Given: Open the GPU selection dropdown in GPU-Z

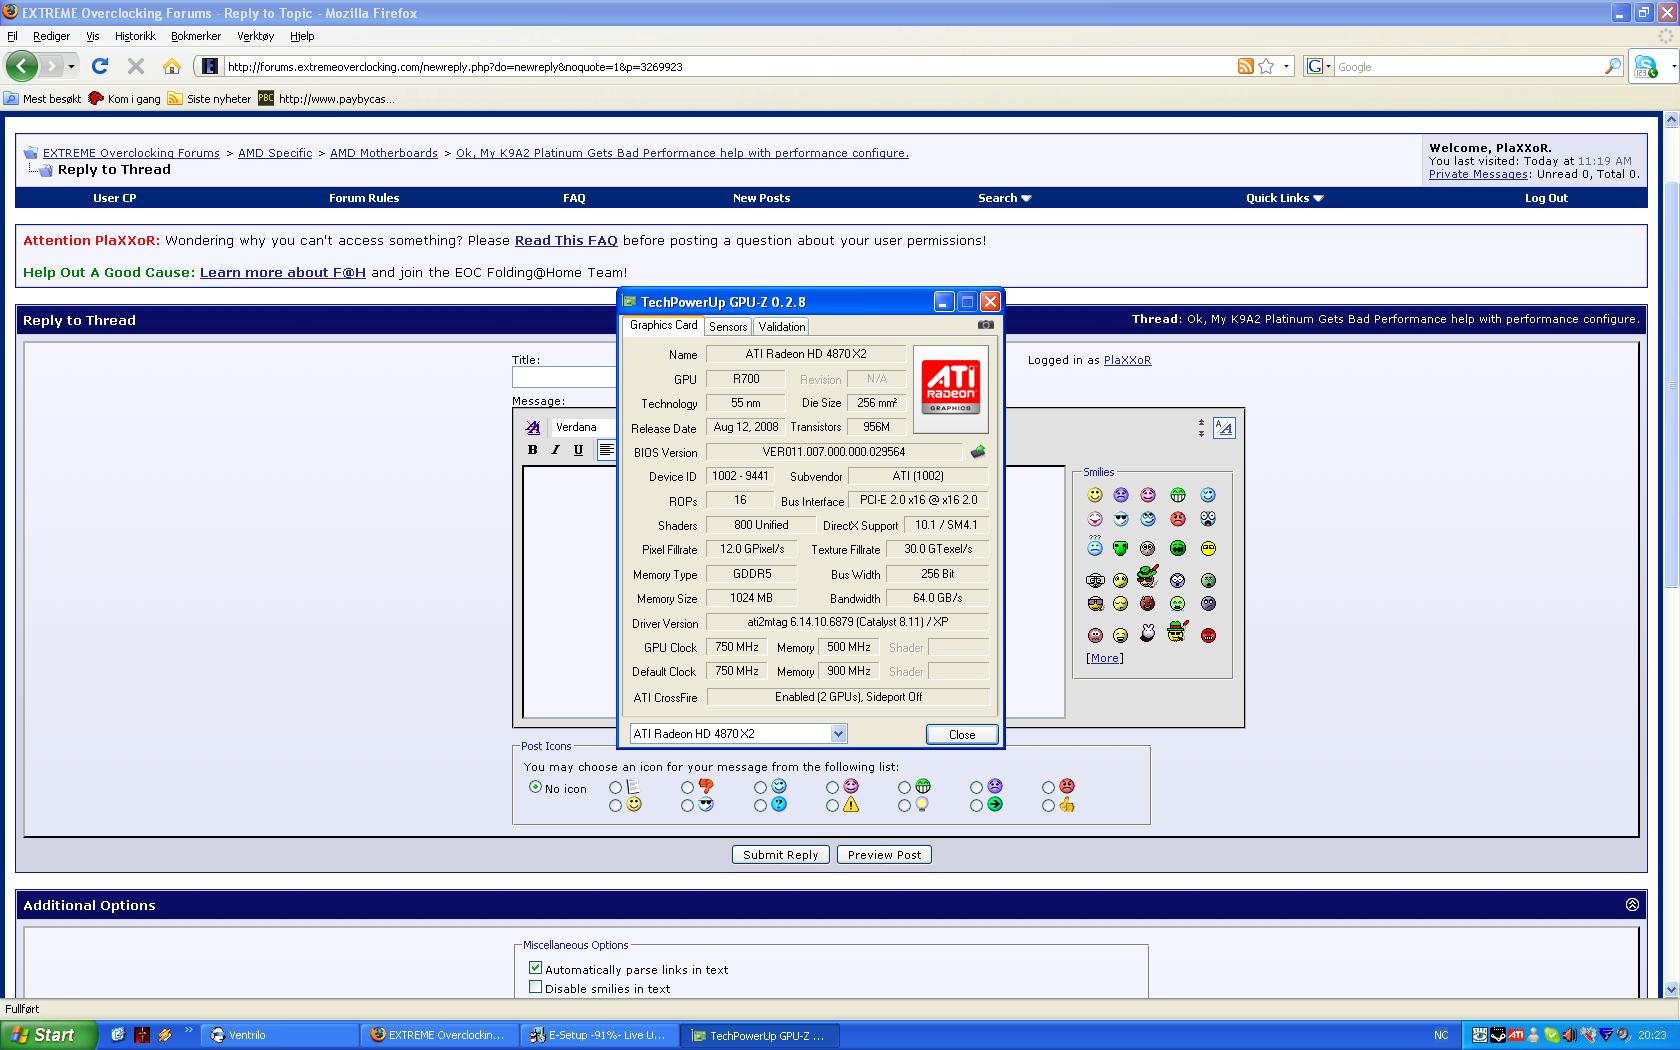Looking at the screenshot, I should point(838,734).
